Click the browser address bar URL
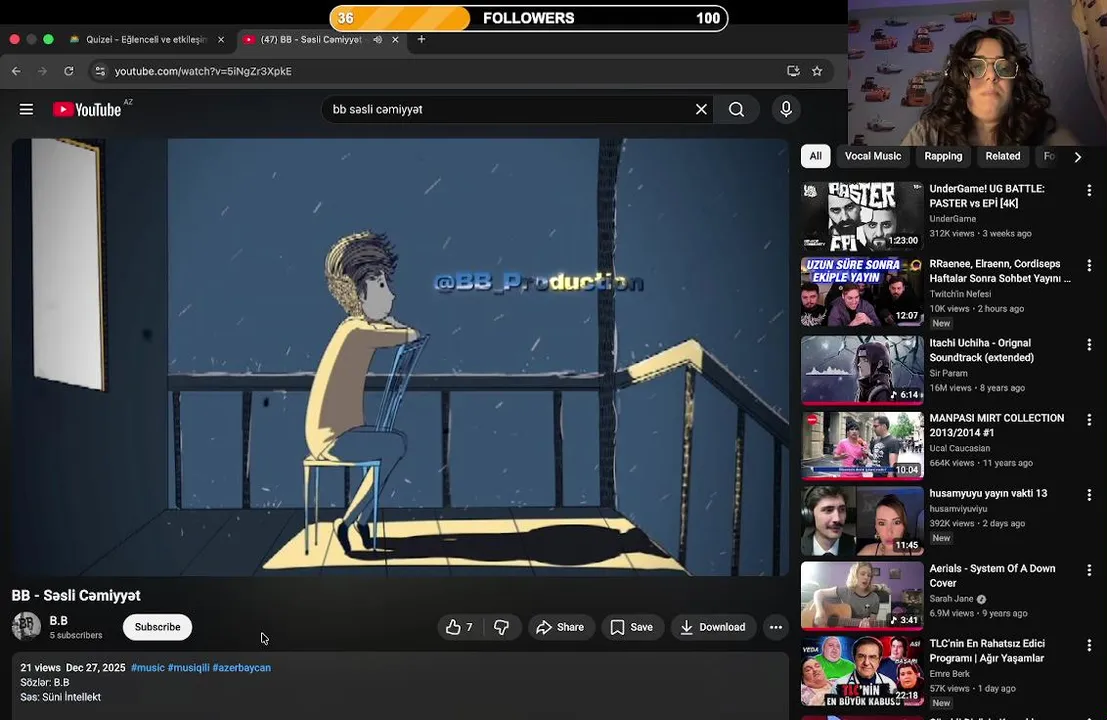1107x720 pixels. click(203, 71)
